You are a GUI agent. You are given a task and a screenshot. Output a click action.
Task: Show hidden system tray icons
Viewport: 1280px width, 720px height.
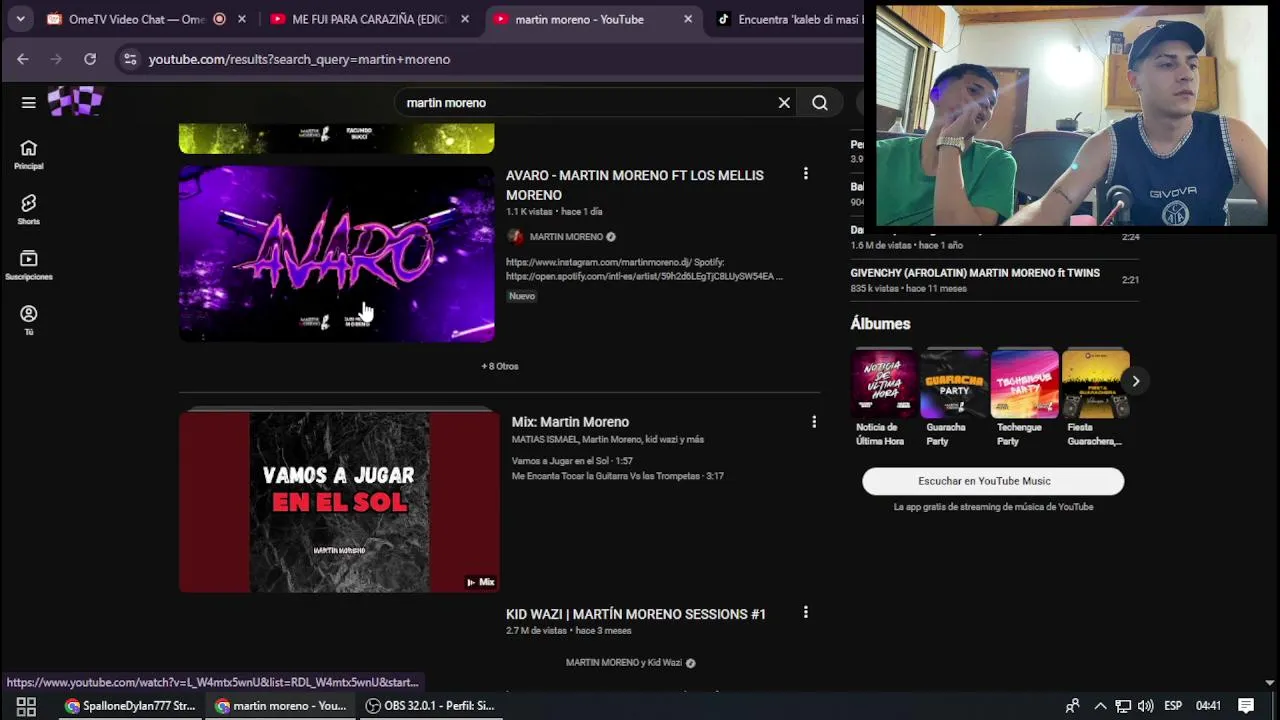tap(1100, 706)
